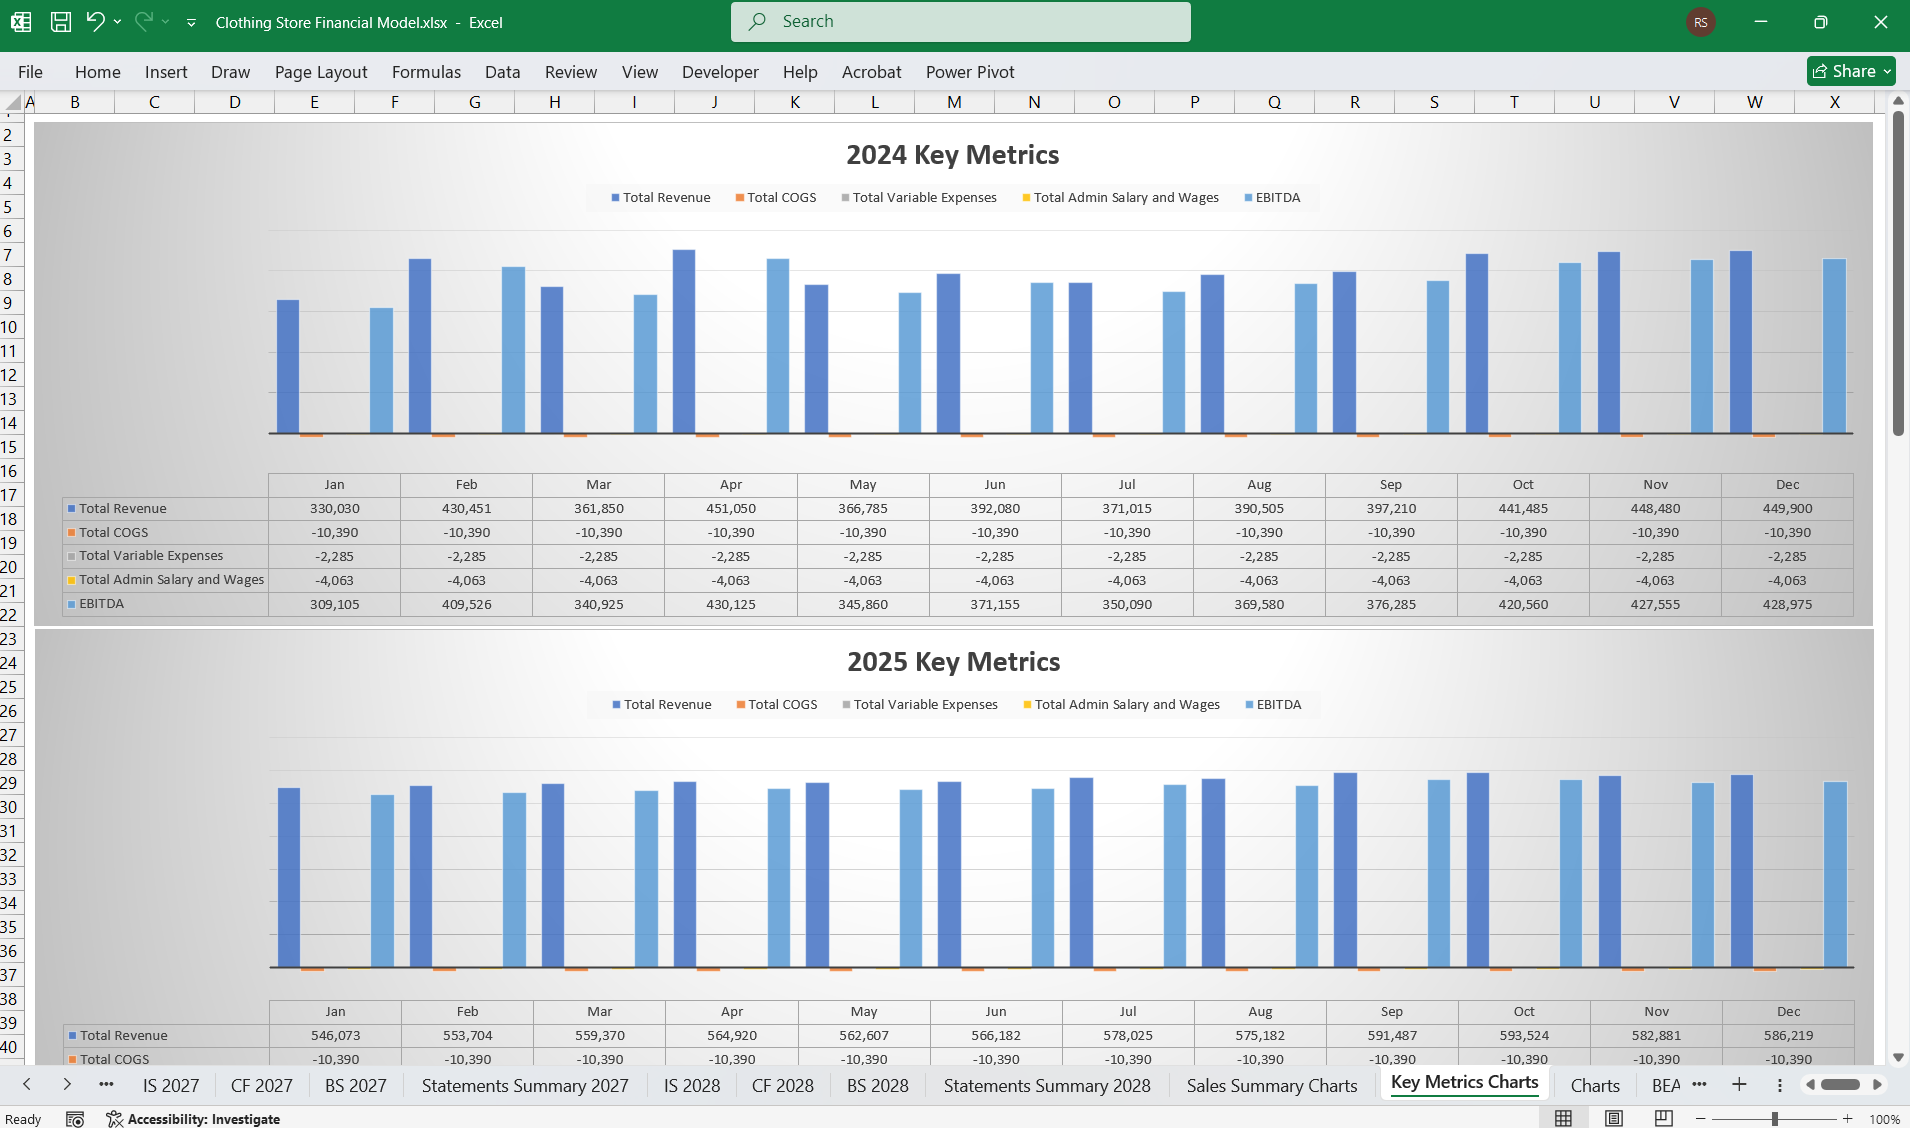Image resolution: width=1910 pixels, height=1128 pixels.
Task: Switch to CF 2028 sheet tab
Action: 783,1086
